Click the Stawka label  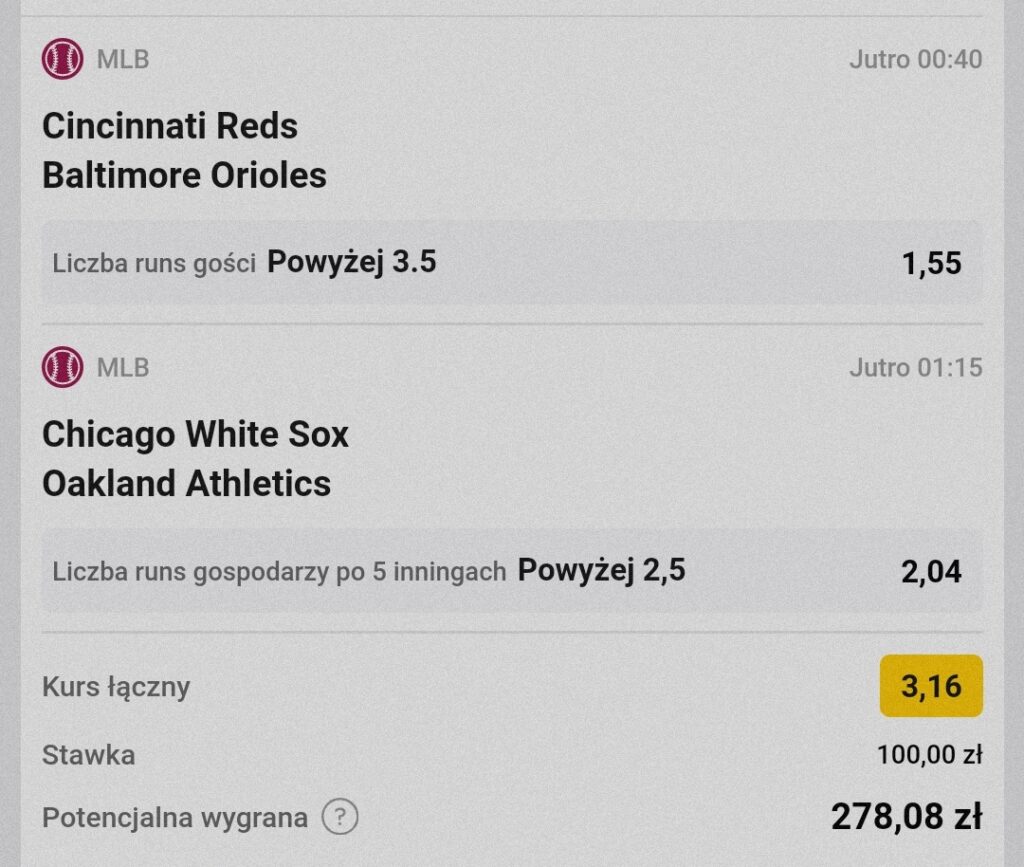point(89,755)
